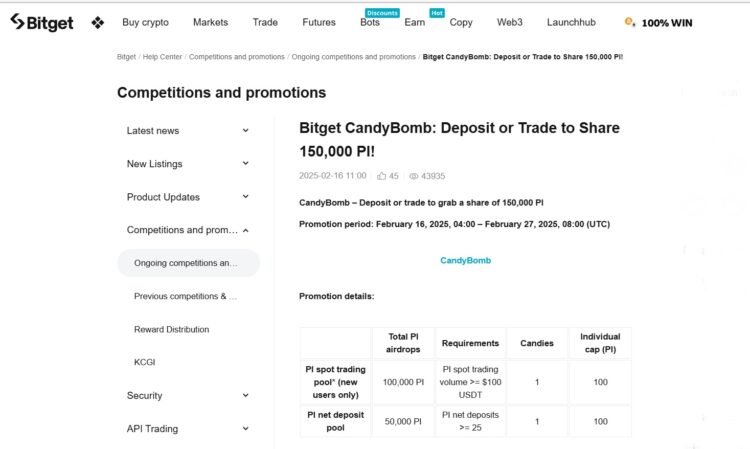Open the Launchhub menu item
750x449 pixels.
[x=571, y=22]
